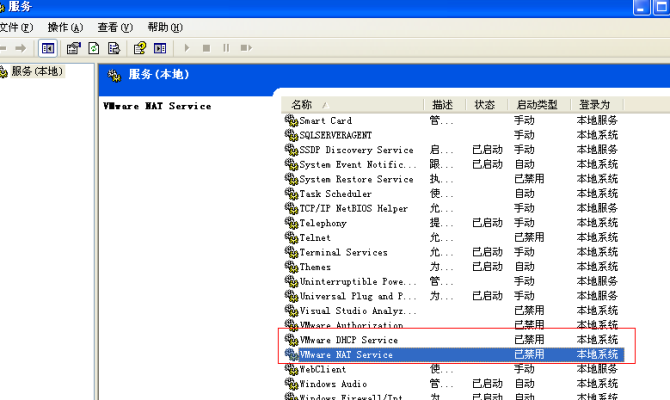Image resolution: width=670 pixels, height=400 pixels.
Task: Select the SSDP Discovery Service row
Action: (453, 150)
